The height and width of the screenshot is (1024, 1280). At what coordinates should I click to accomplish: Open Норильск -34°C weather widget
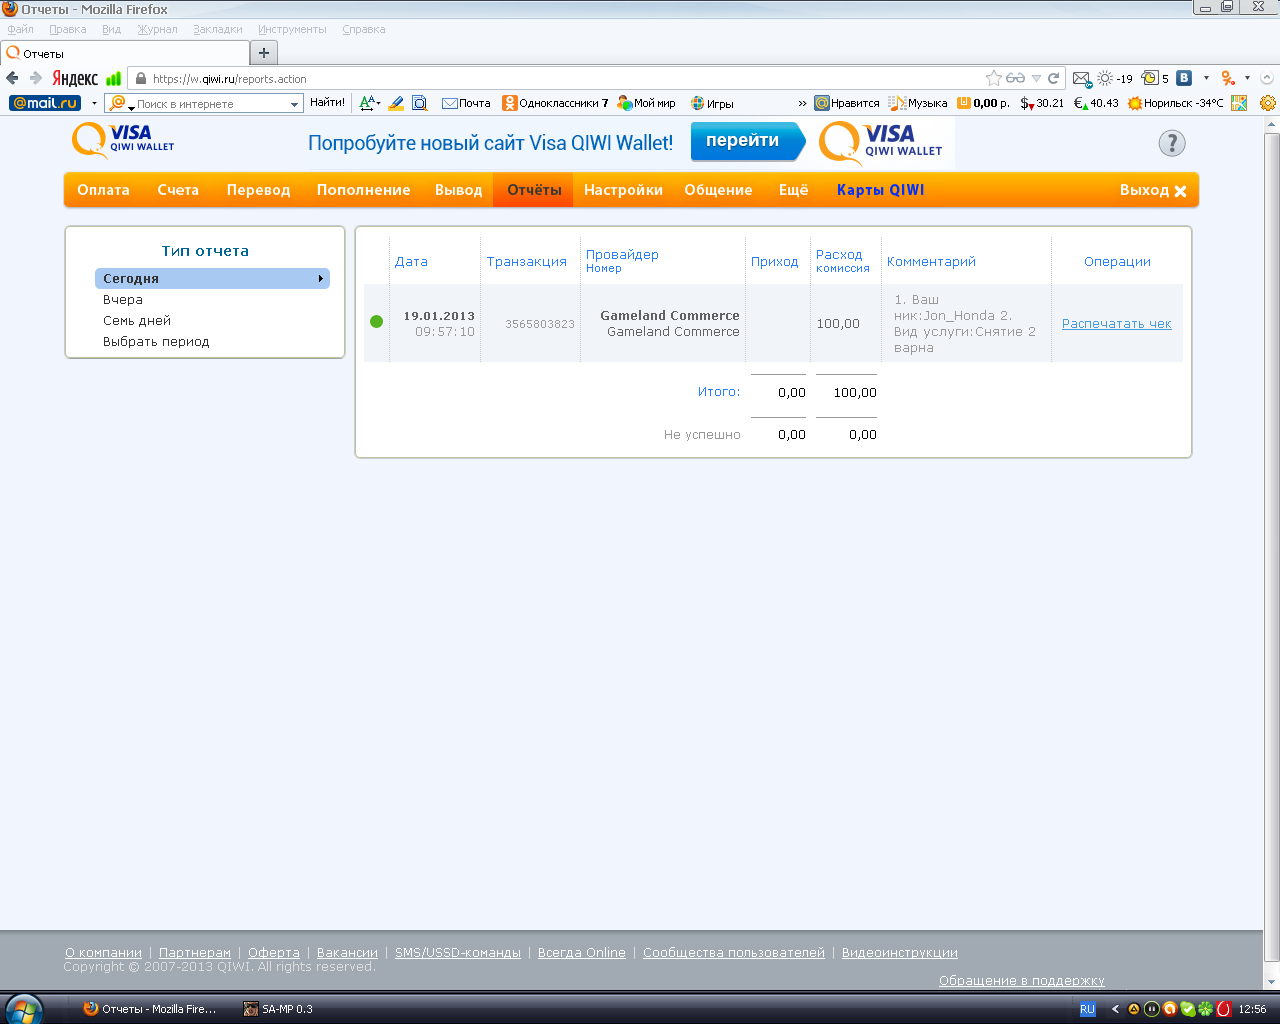pos(1175,103)
